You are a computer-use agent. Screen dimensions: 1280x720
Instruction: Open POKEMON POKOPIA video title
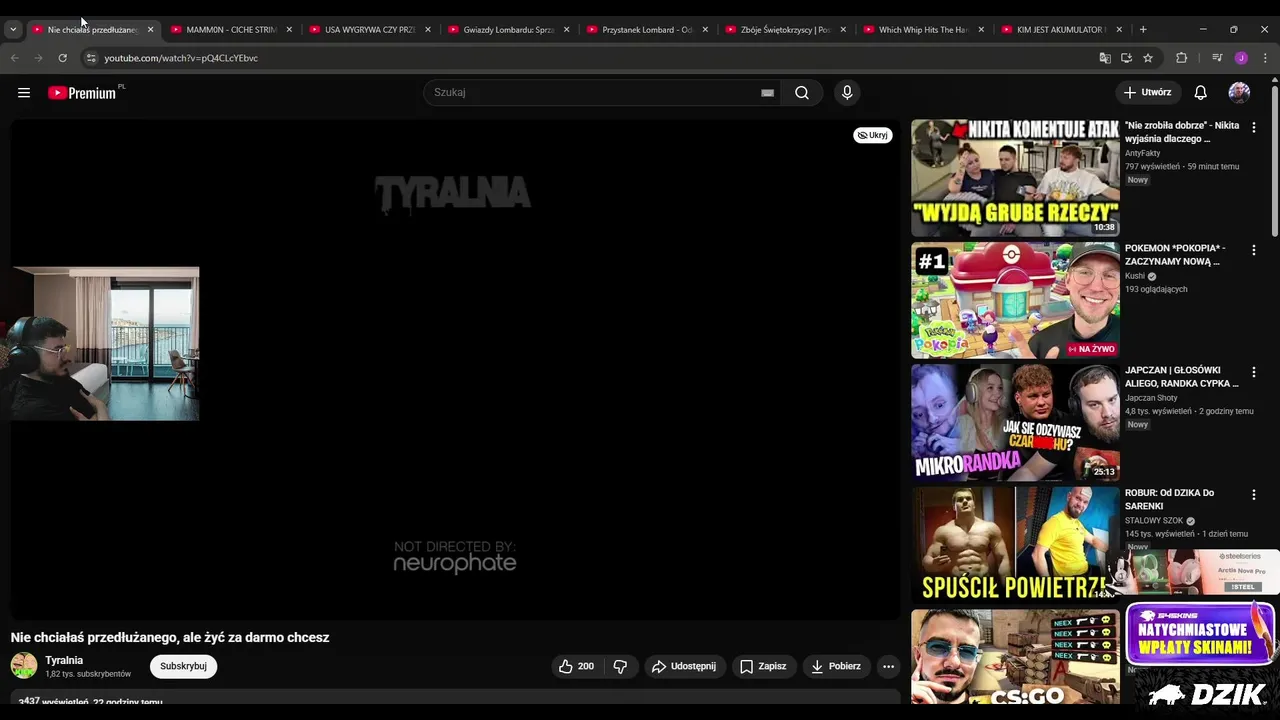pyautogui.click(x=1175, y=255)
